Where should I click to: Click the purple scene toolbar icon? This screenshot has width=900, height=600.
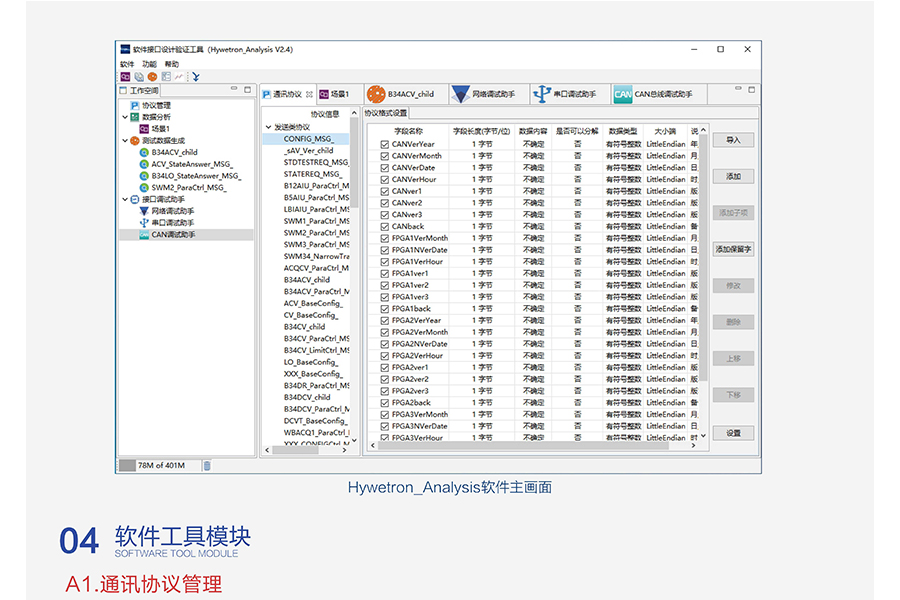(x=125, y=76)
